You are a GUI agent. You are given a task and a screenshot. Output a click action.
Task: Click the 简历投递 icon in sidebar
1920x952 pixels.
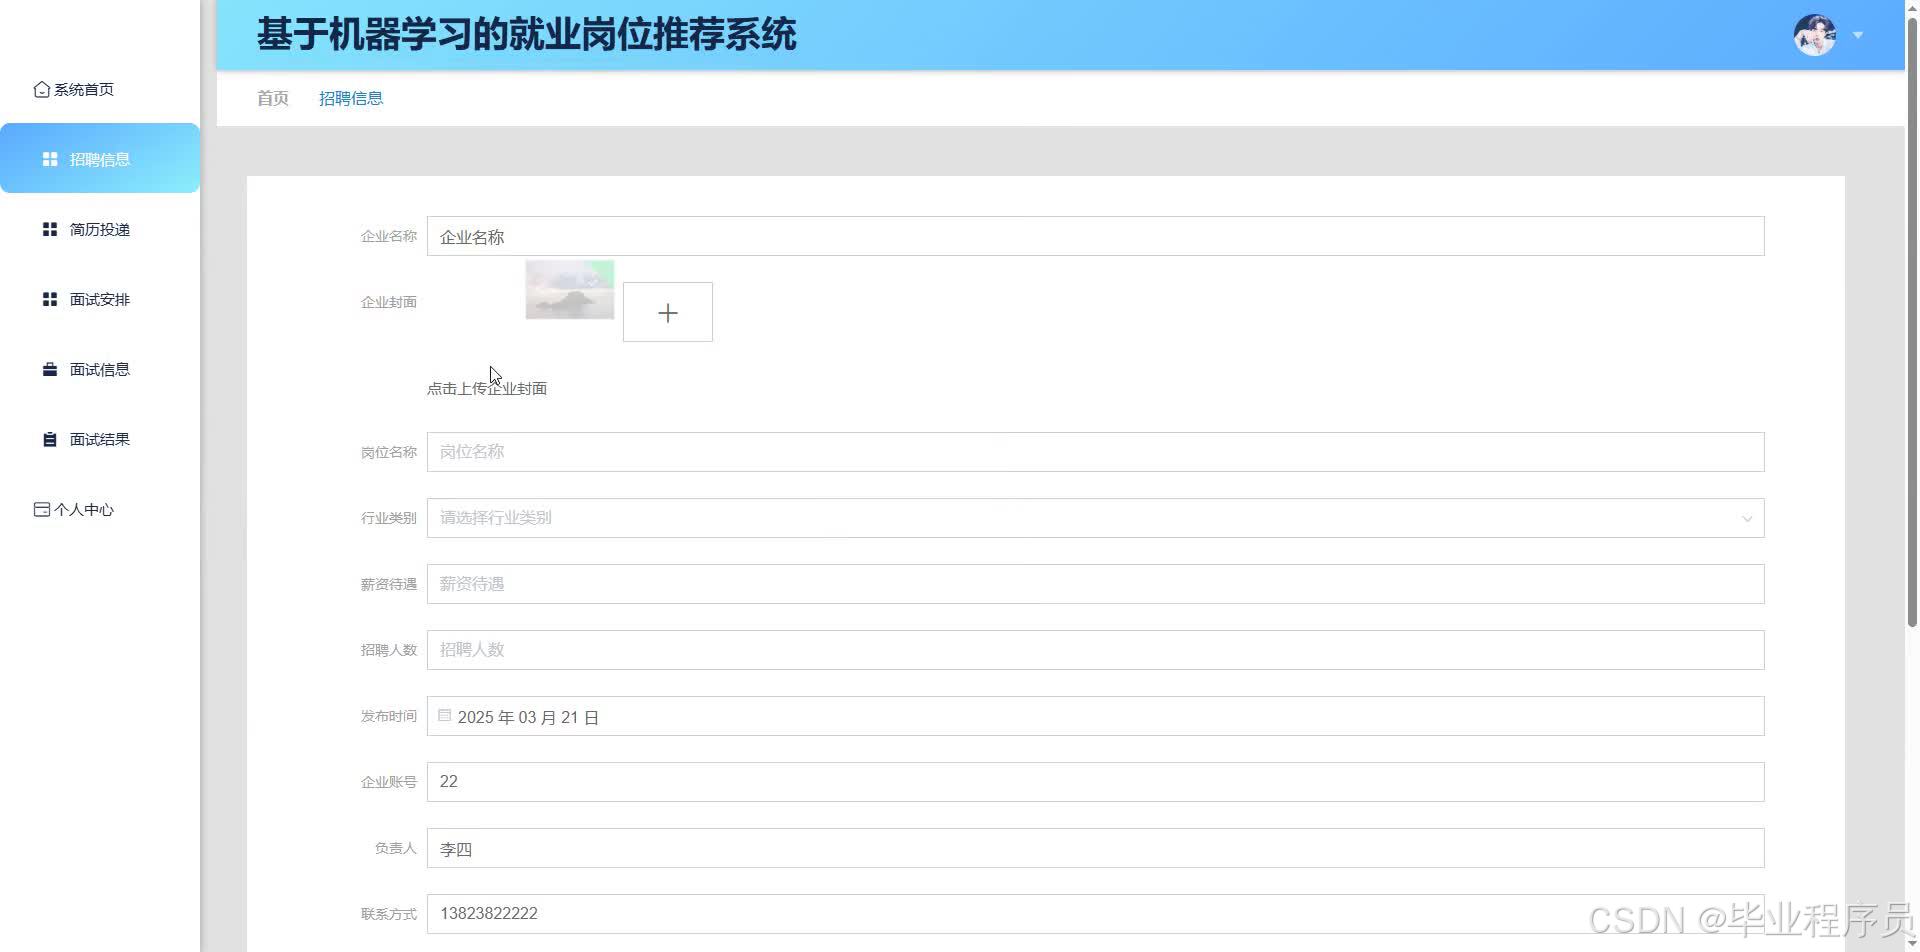50,229
